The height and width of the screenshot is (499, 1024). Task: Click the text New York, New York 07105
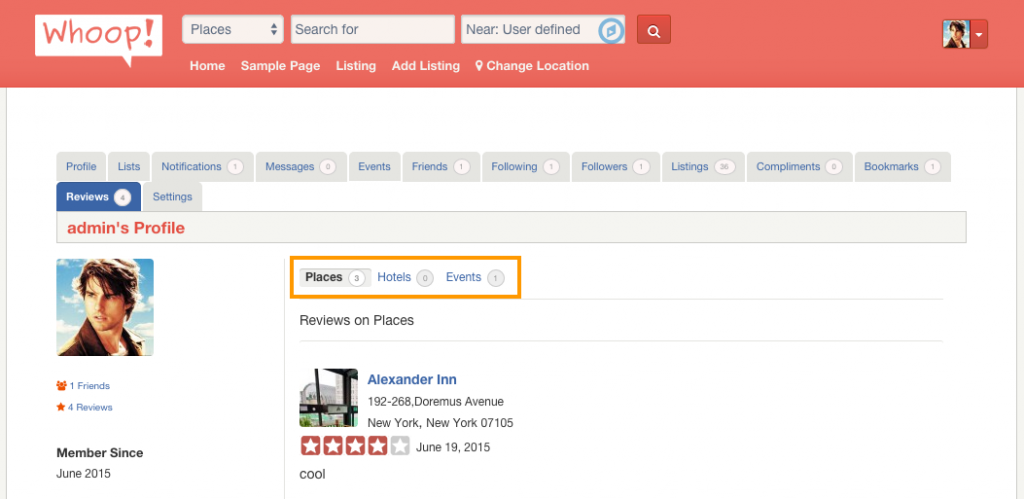click(440, 423)
